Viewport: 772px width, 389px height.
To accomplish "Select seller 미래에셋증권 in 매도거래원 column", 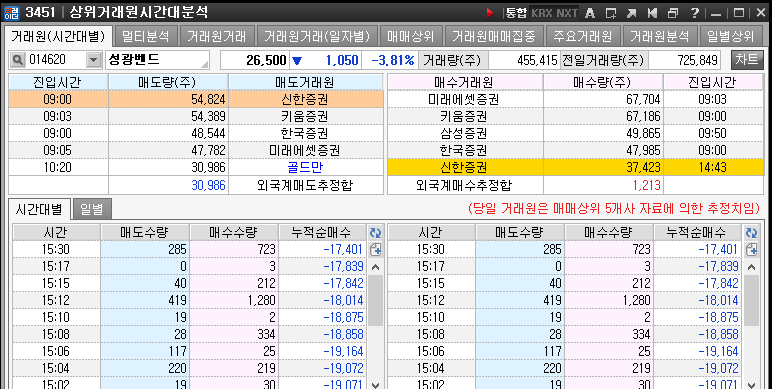I will click(x=306, y=150).
